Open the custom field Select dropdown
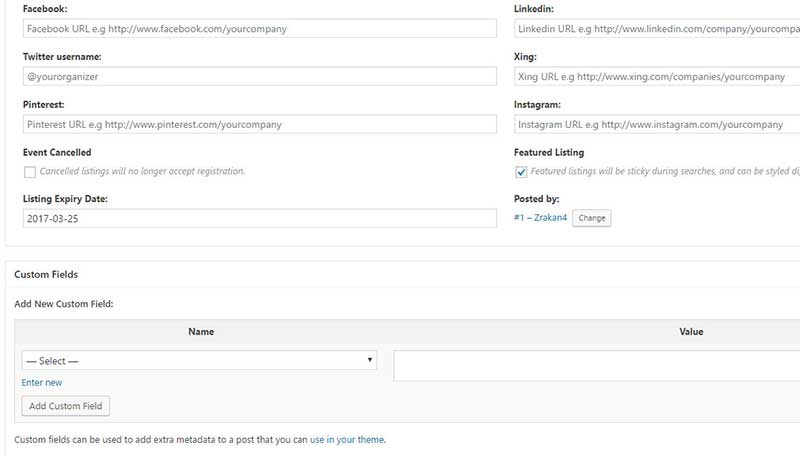This screenshot has width=800, height=455. click(199, 360)
